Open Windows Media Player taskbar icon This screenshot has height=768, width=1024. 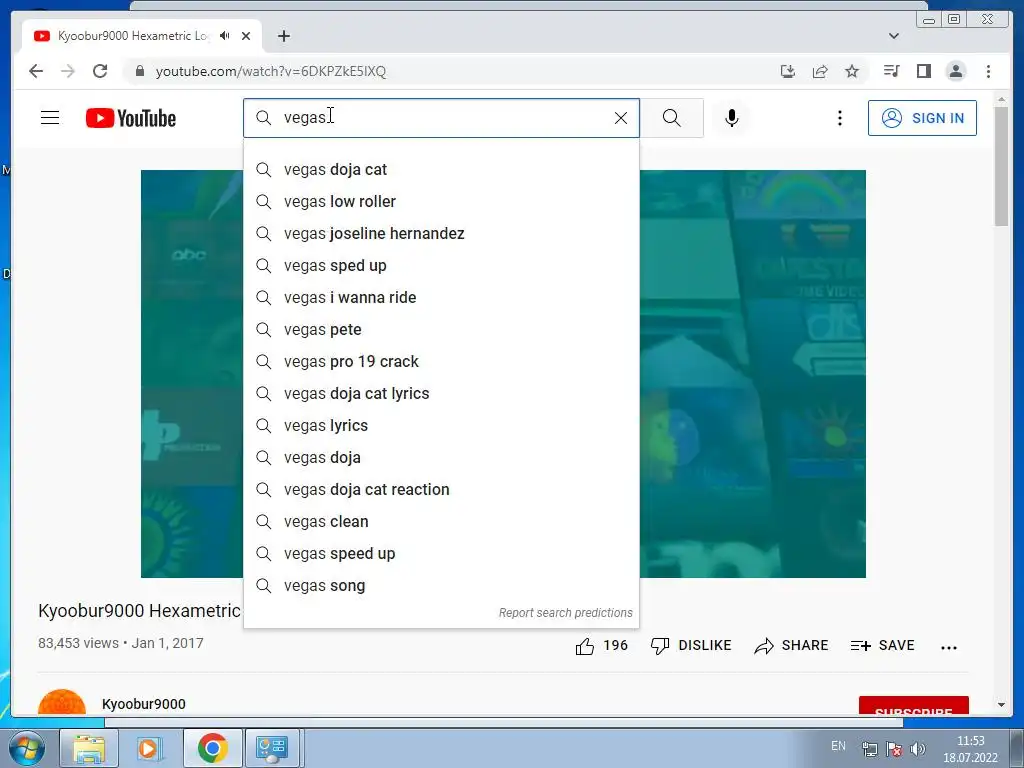(149, 748)
